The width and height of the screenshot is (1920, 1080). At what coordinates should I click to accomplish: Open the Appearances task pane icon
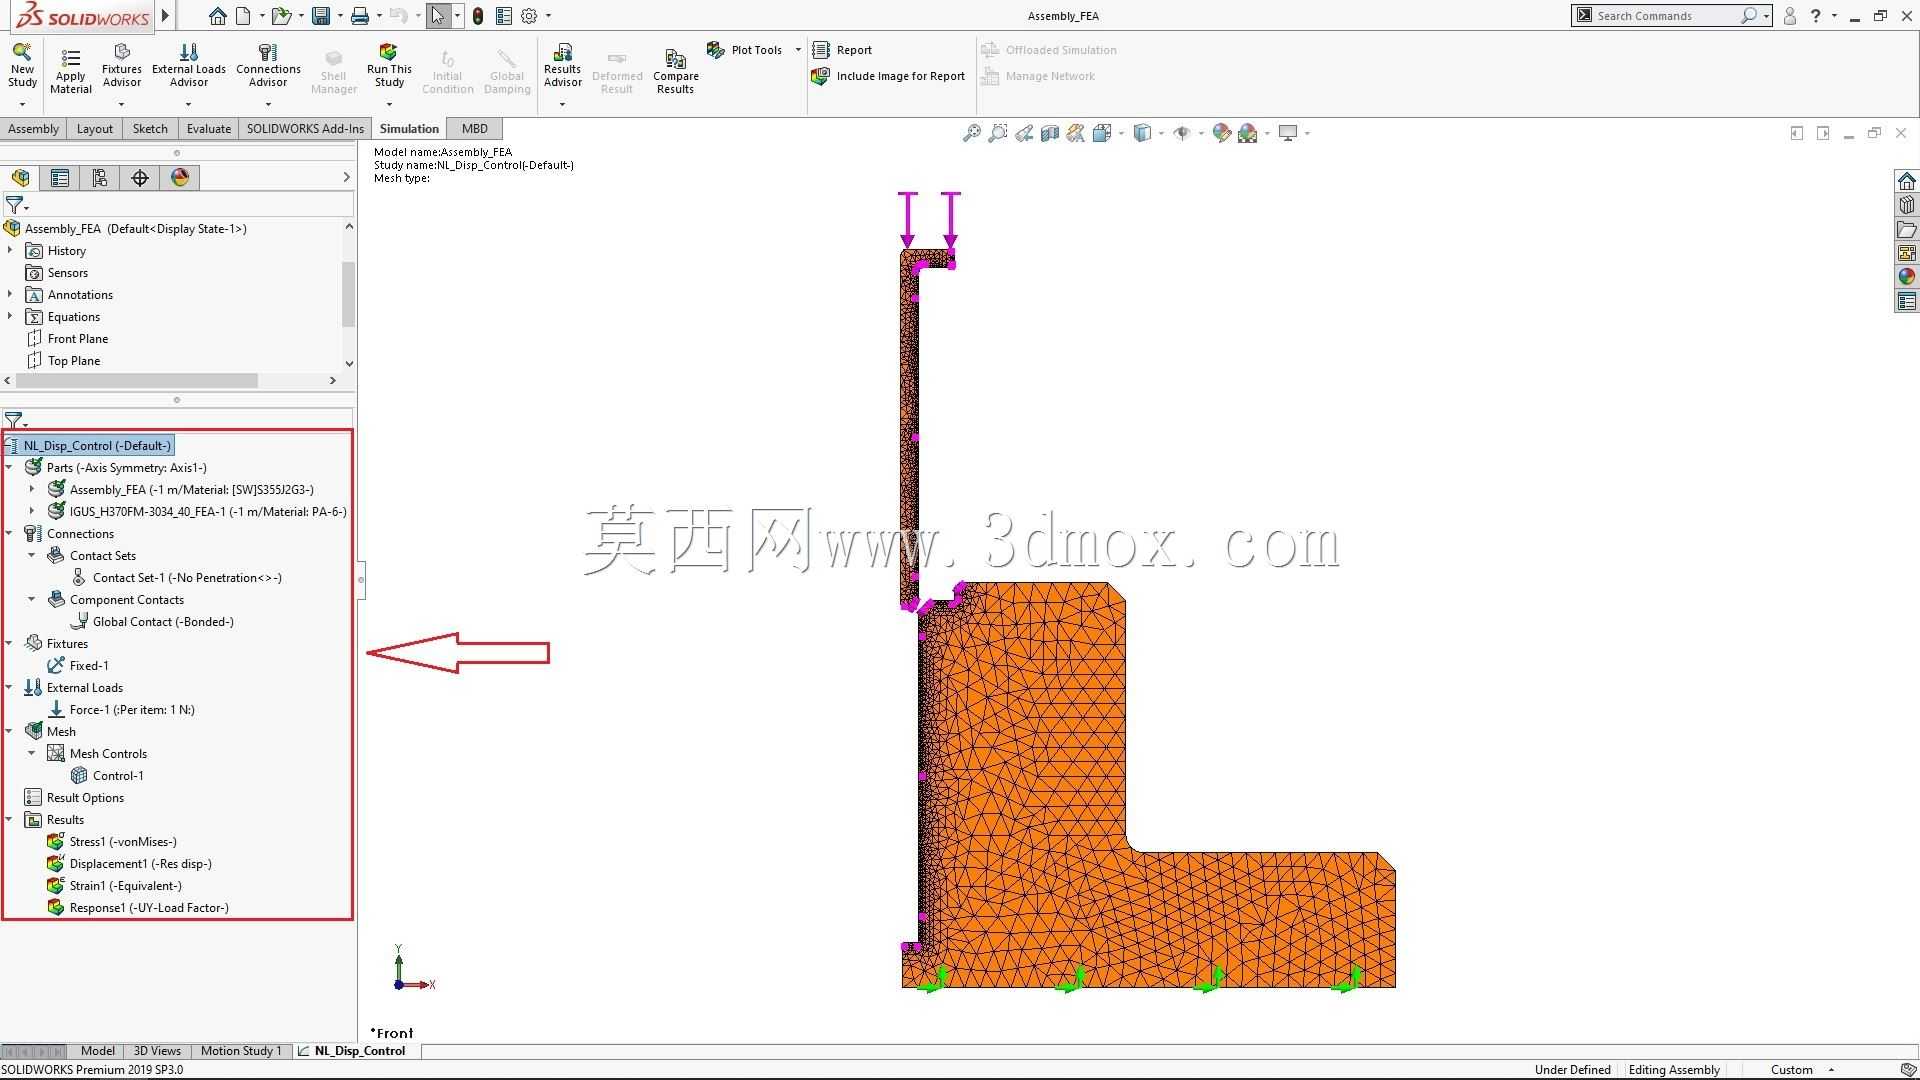(x=1906, y=277)
